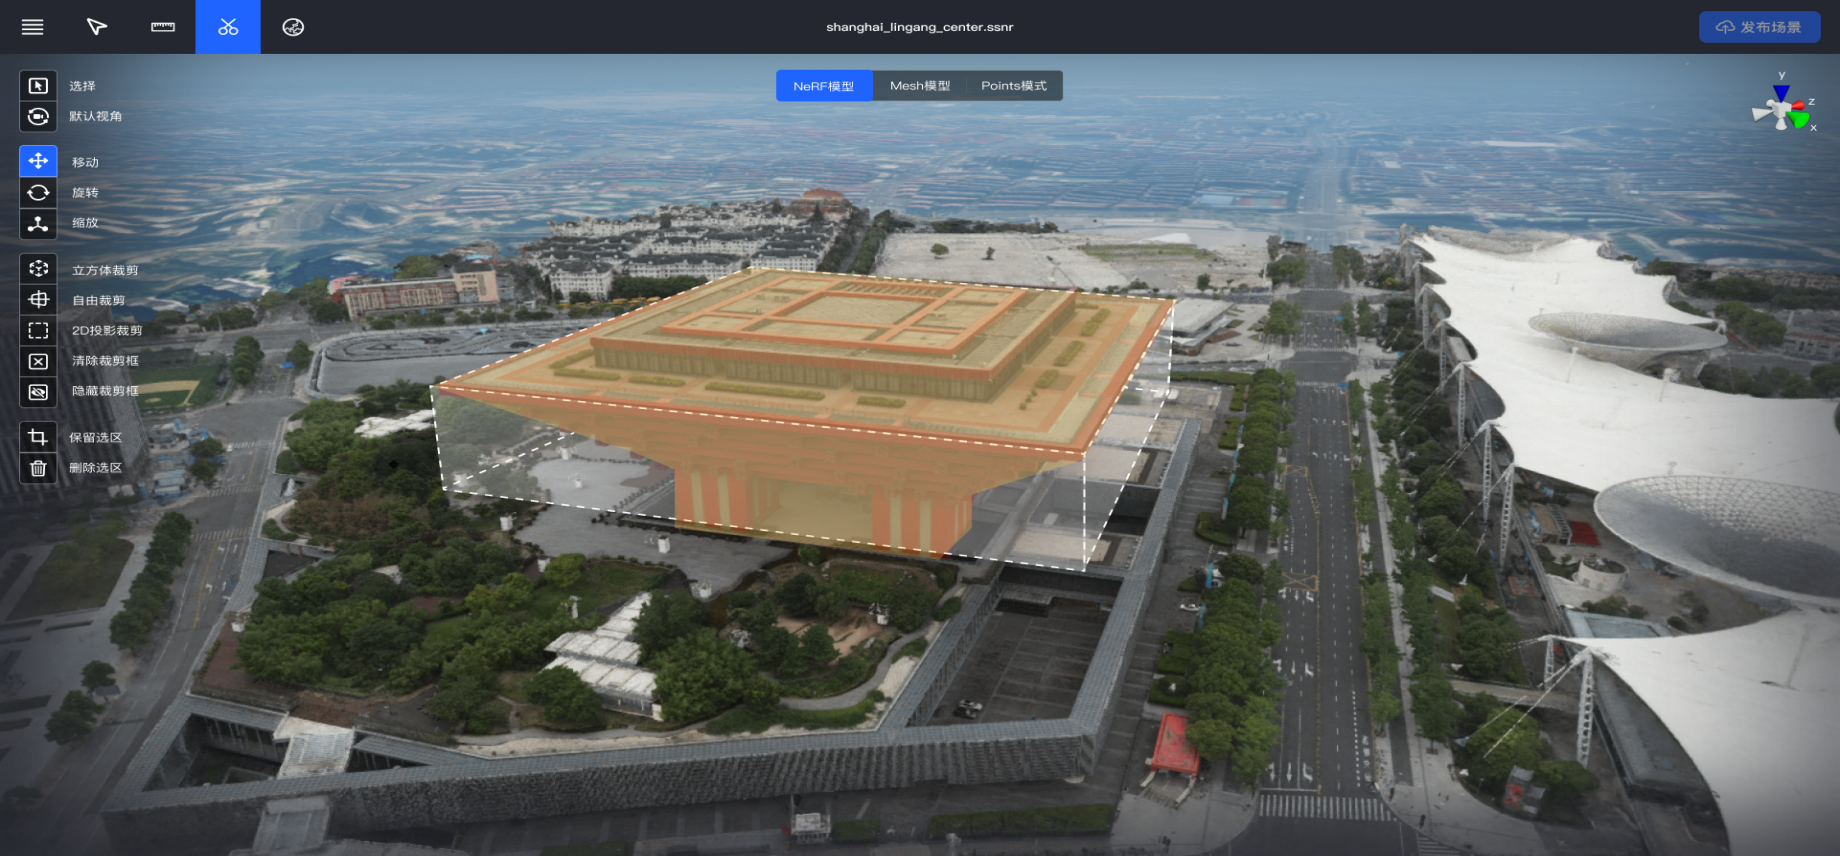Viewport: 1840px width, 856px height.
Task: Click 保留选区 keep selection
Action: [38, 437]
